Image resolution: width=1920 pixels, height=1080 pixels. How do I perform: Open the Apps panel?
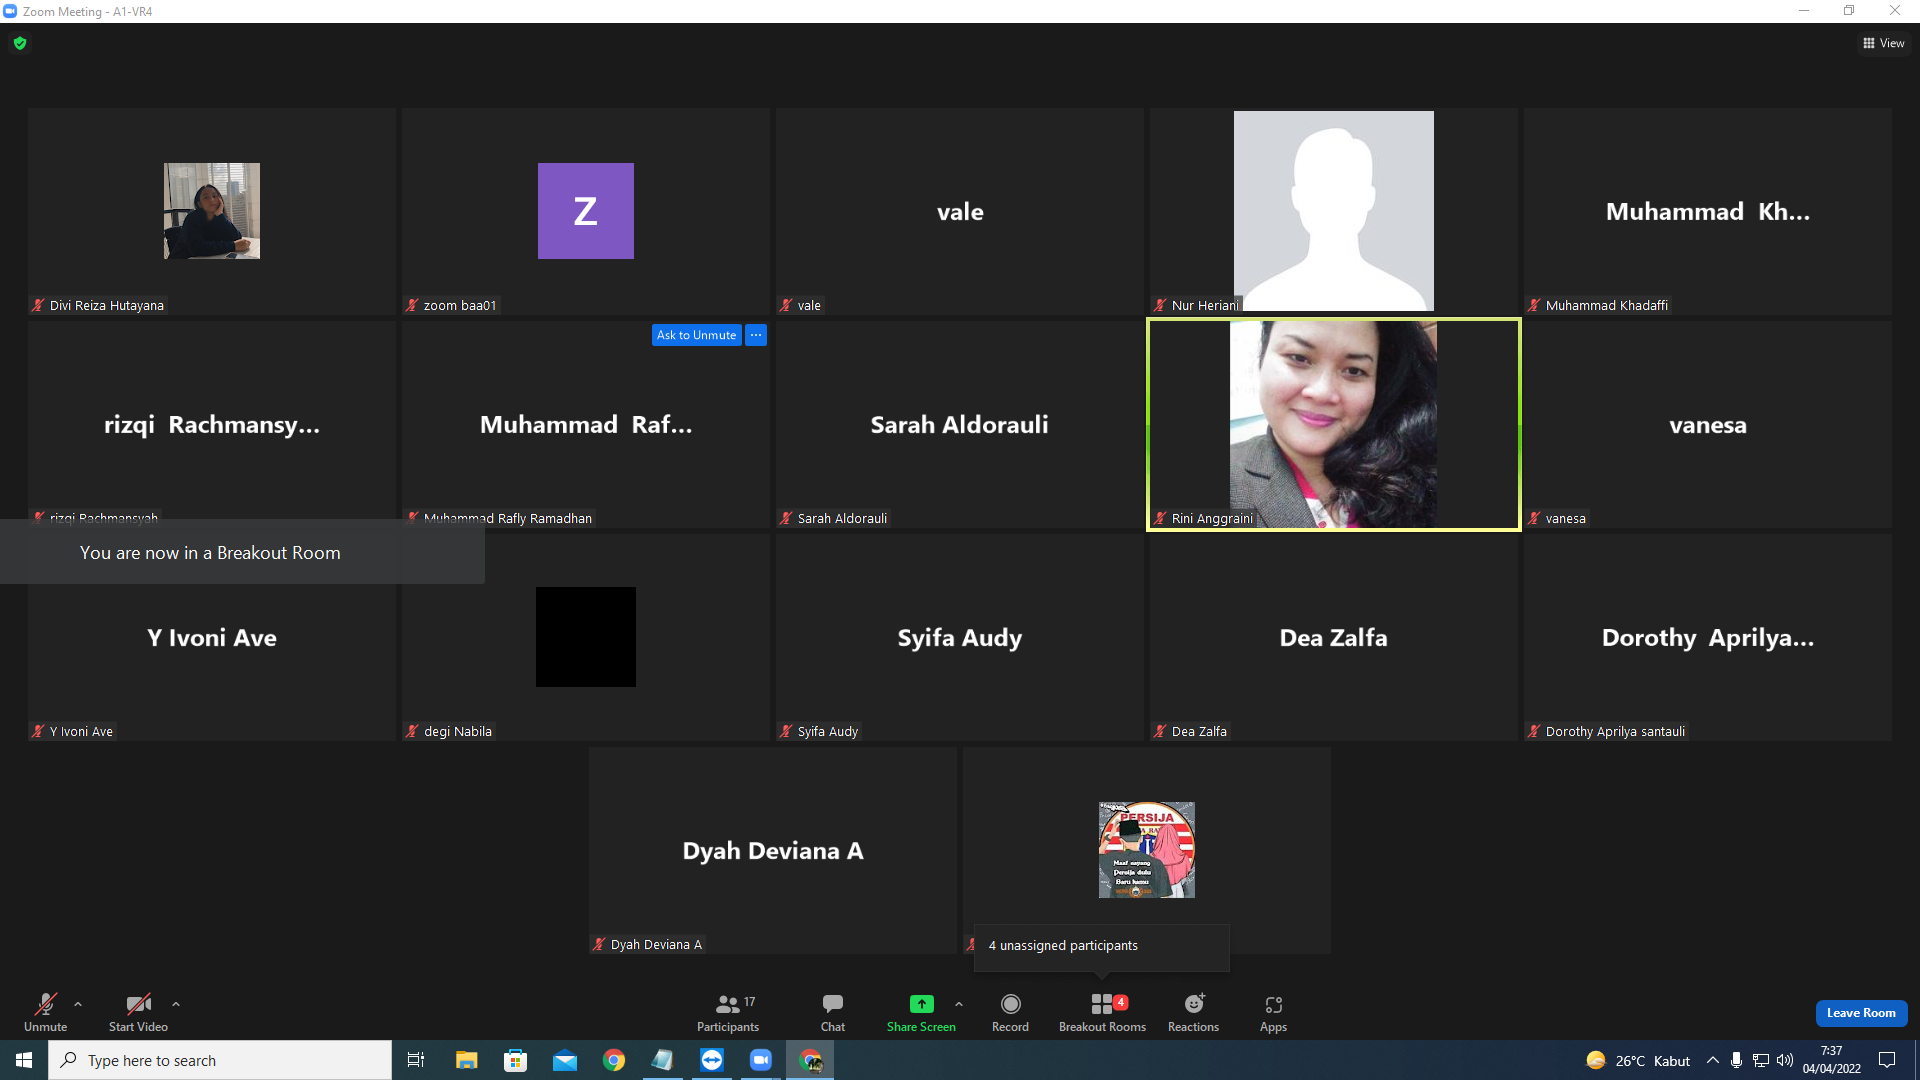(x=1273, y=1012)
